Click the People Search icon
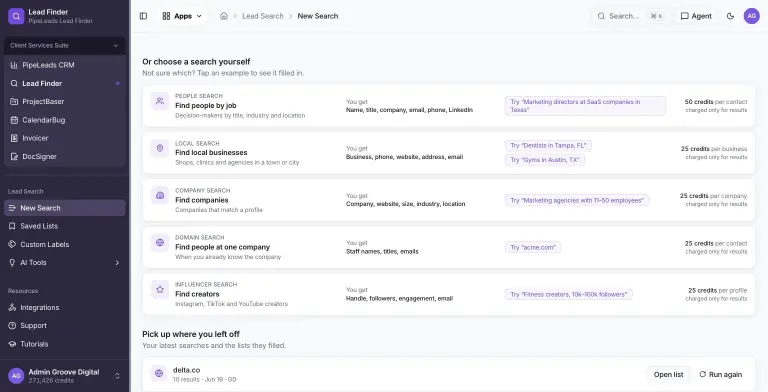This screenshot has width=768, height=392. click(160, 101)
